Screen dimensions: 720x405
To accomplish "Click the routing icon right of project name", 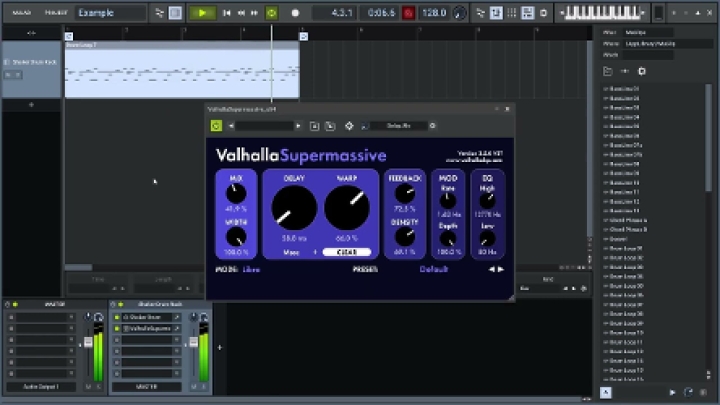I will coord(159,13).
